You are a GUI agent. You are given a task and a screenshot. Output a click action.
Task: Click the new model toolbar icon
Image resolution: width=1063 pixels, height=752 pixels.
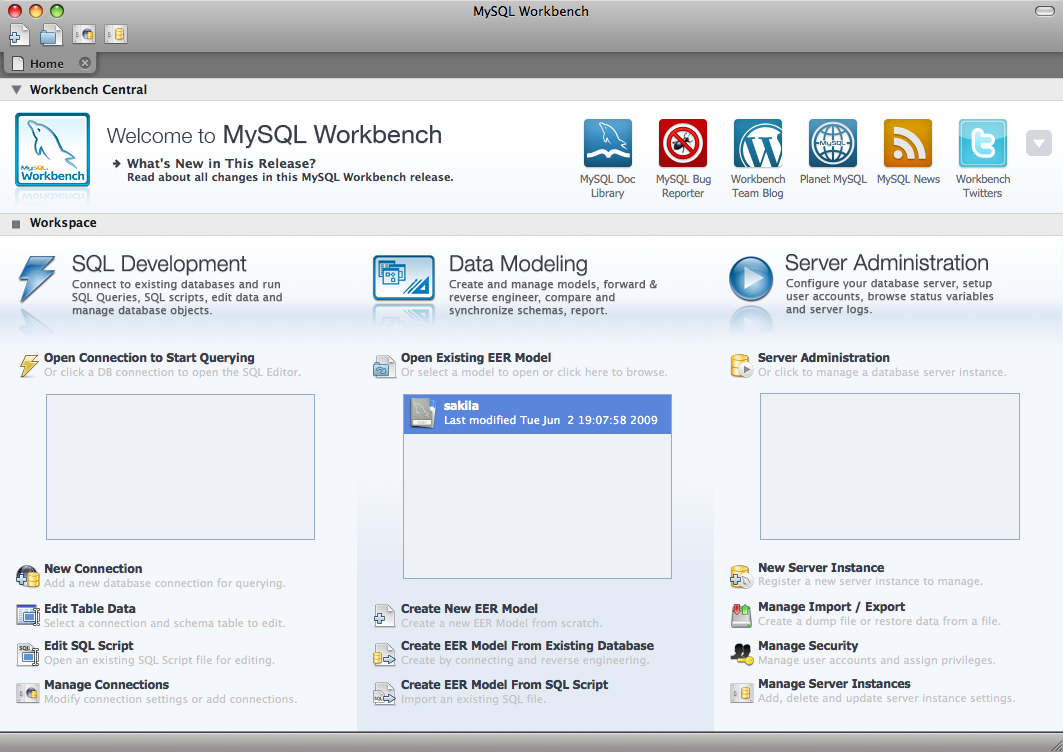point(20,35)
